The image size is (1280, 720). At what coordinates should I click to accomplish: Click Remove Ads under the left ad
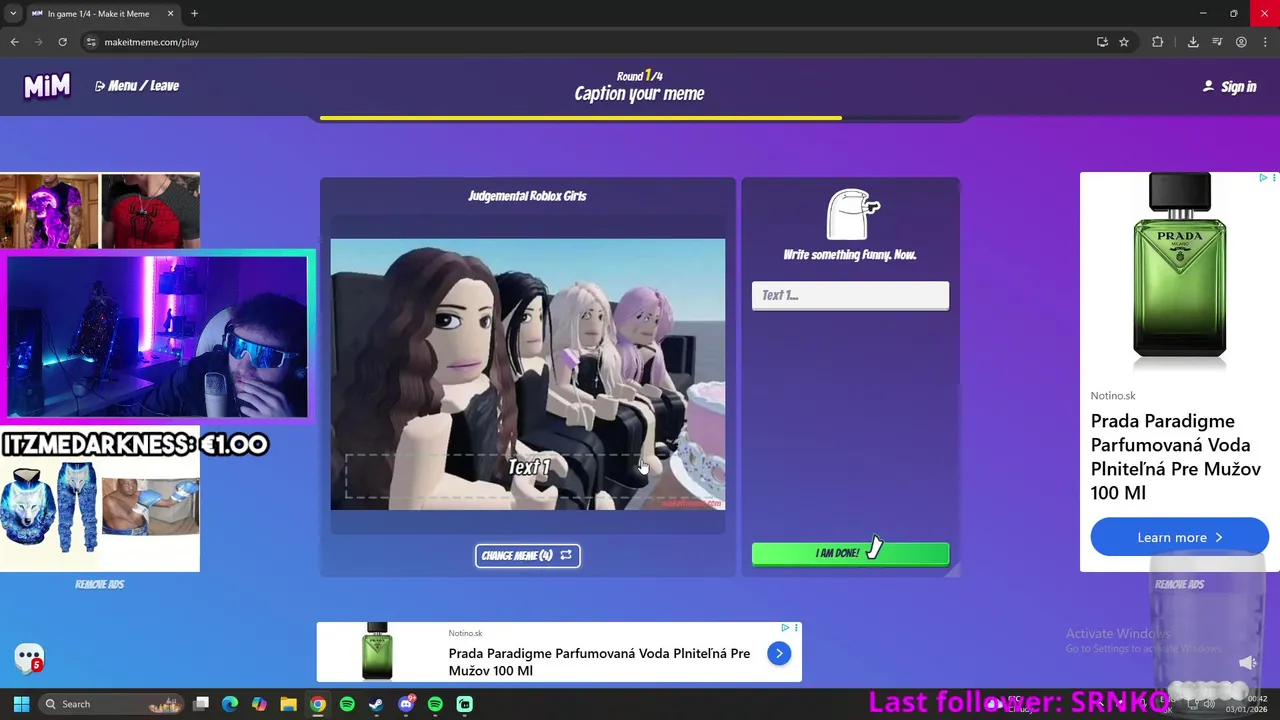coord(100,584)
